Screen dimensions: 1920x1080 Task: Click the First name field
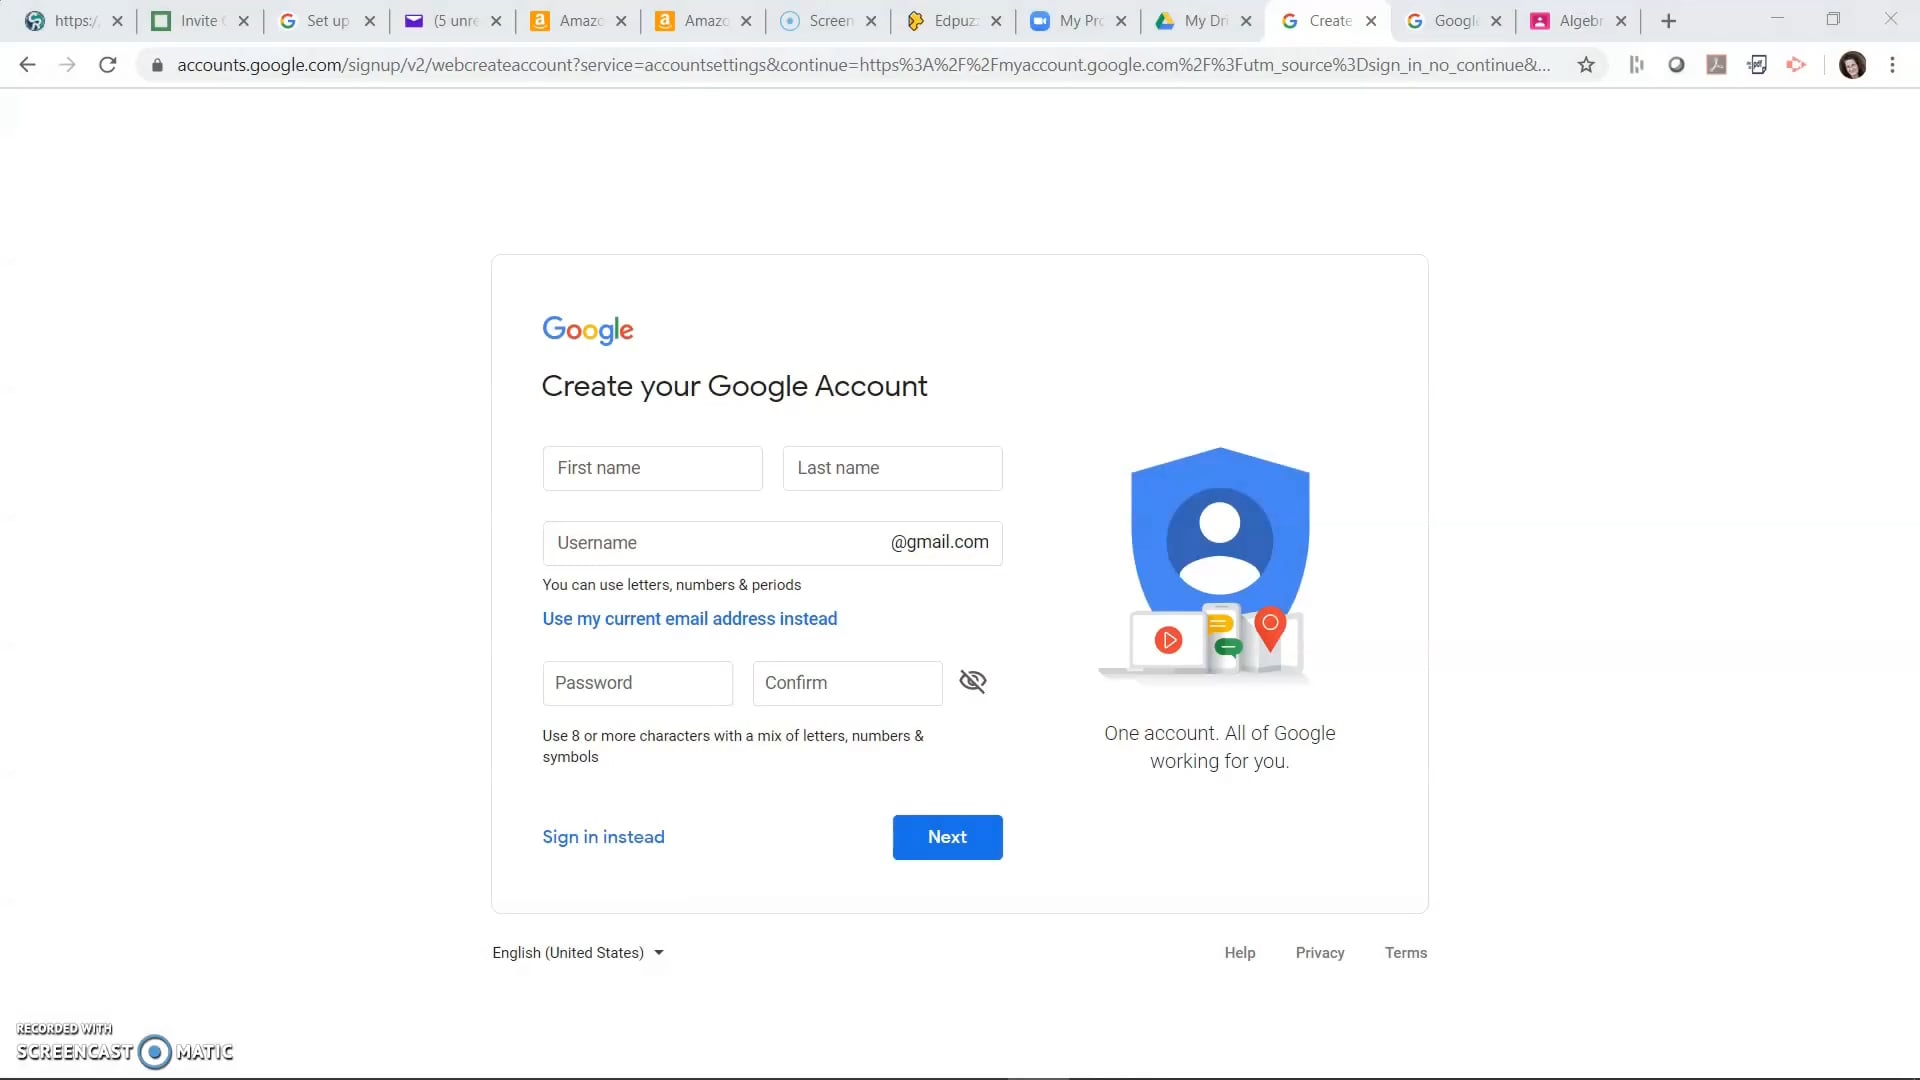(652, 468)
